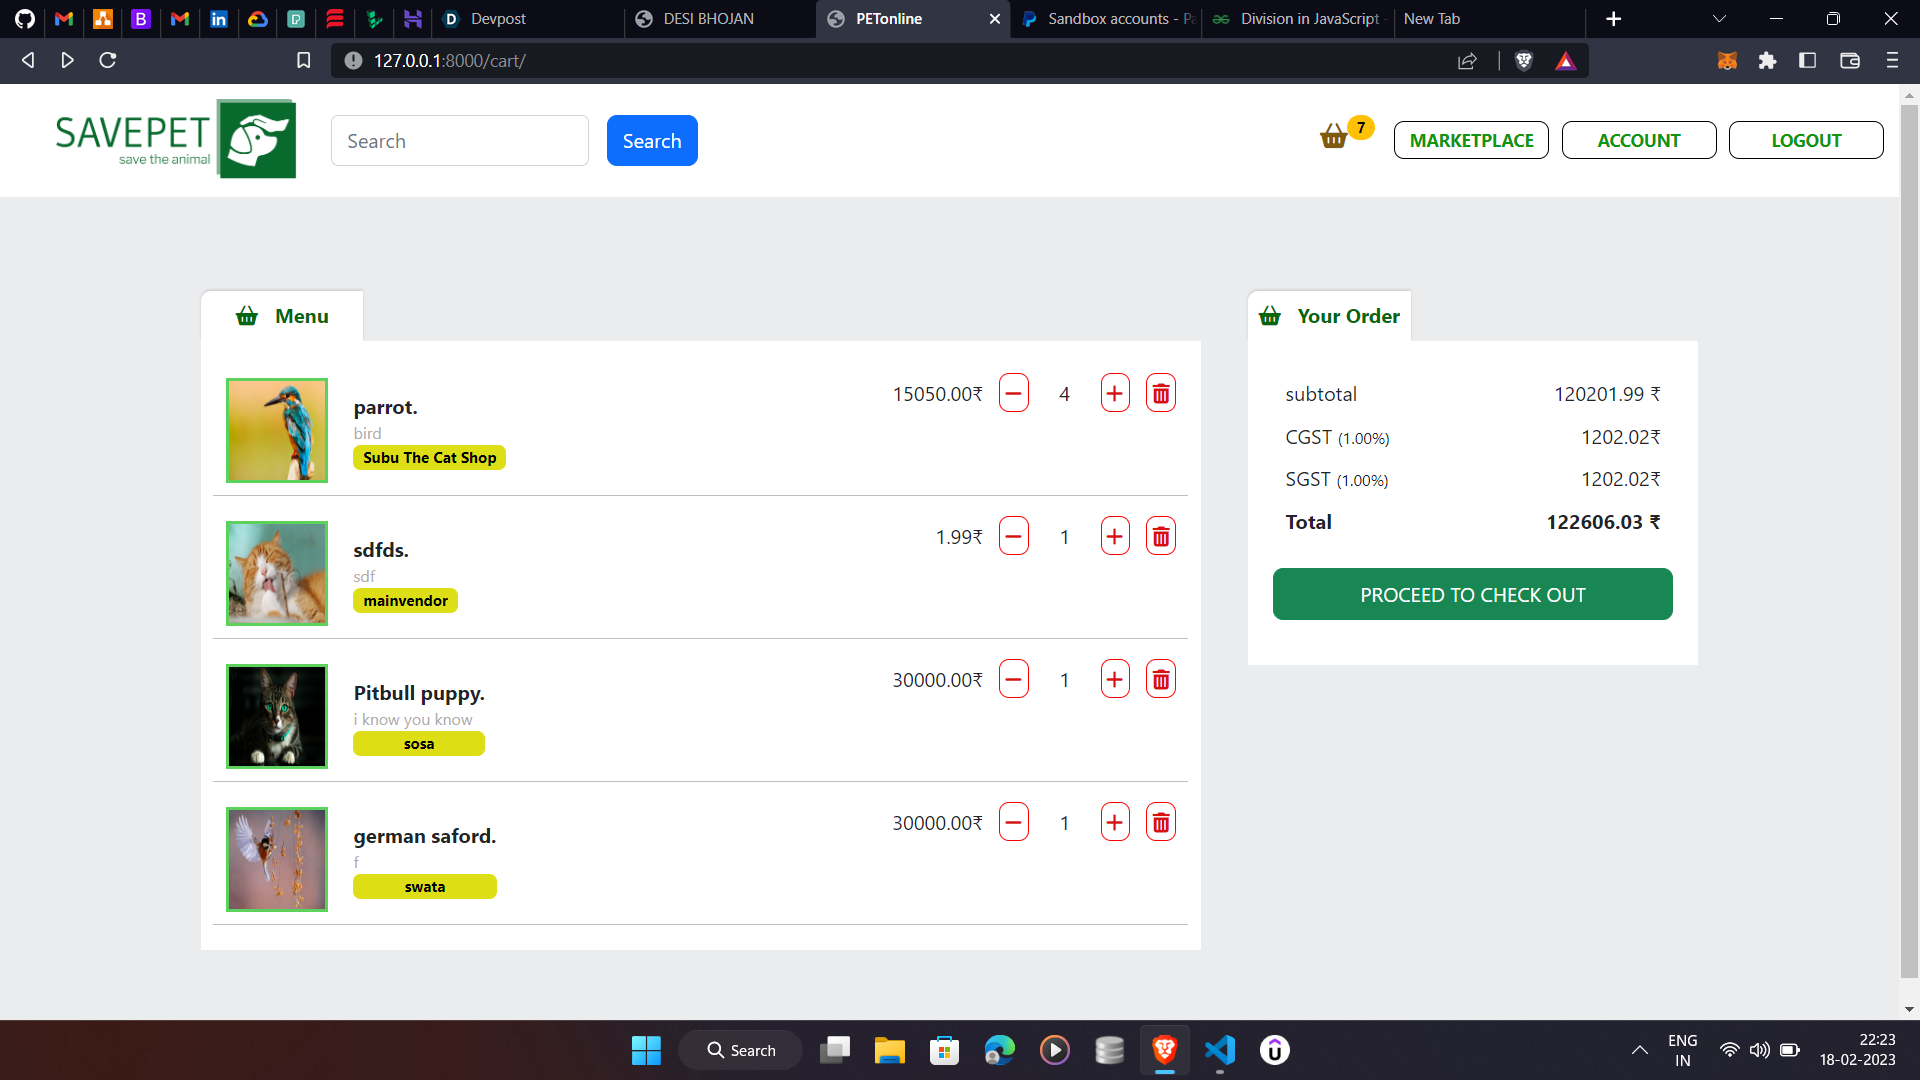Click inside the Search input field
This screenshot has height=1080, width=1920.
coord(459,140)
